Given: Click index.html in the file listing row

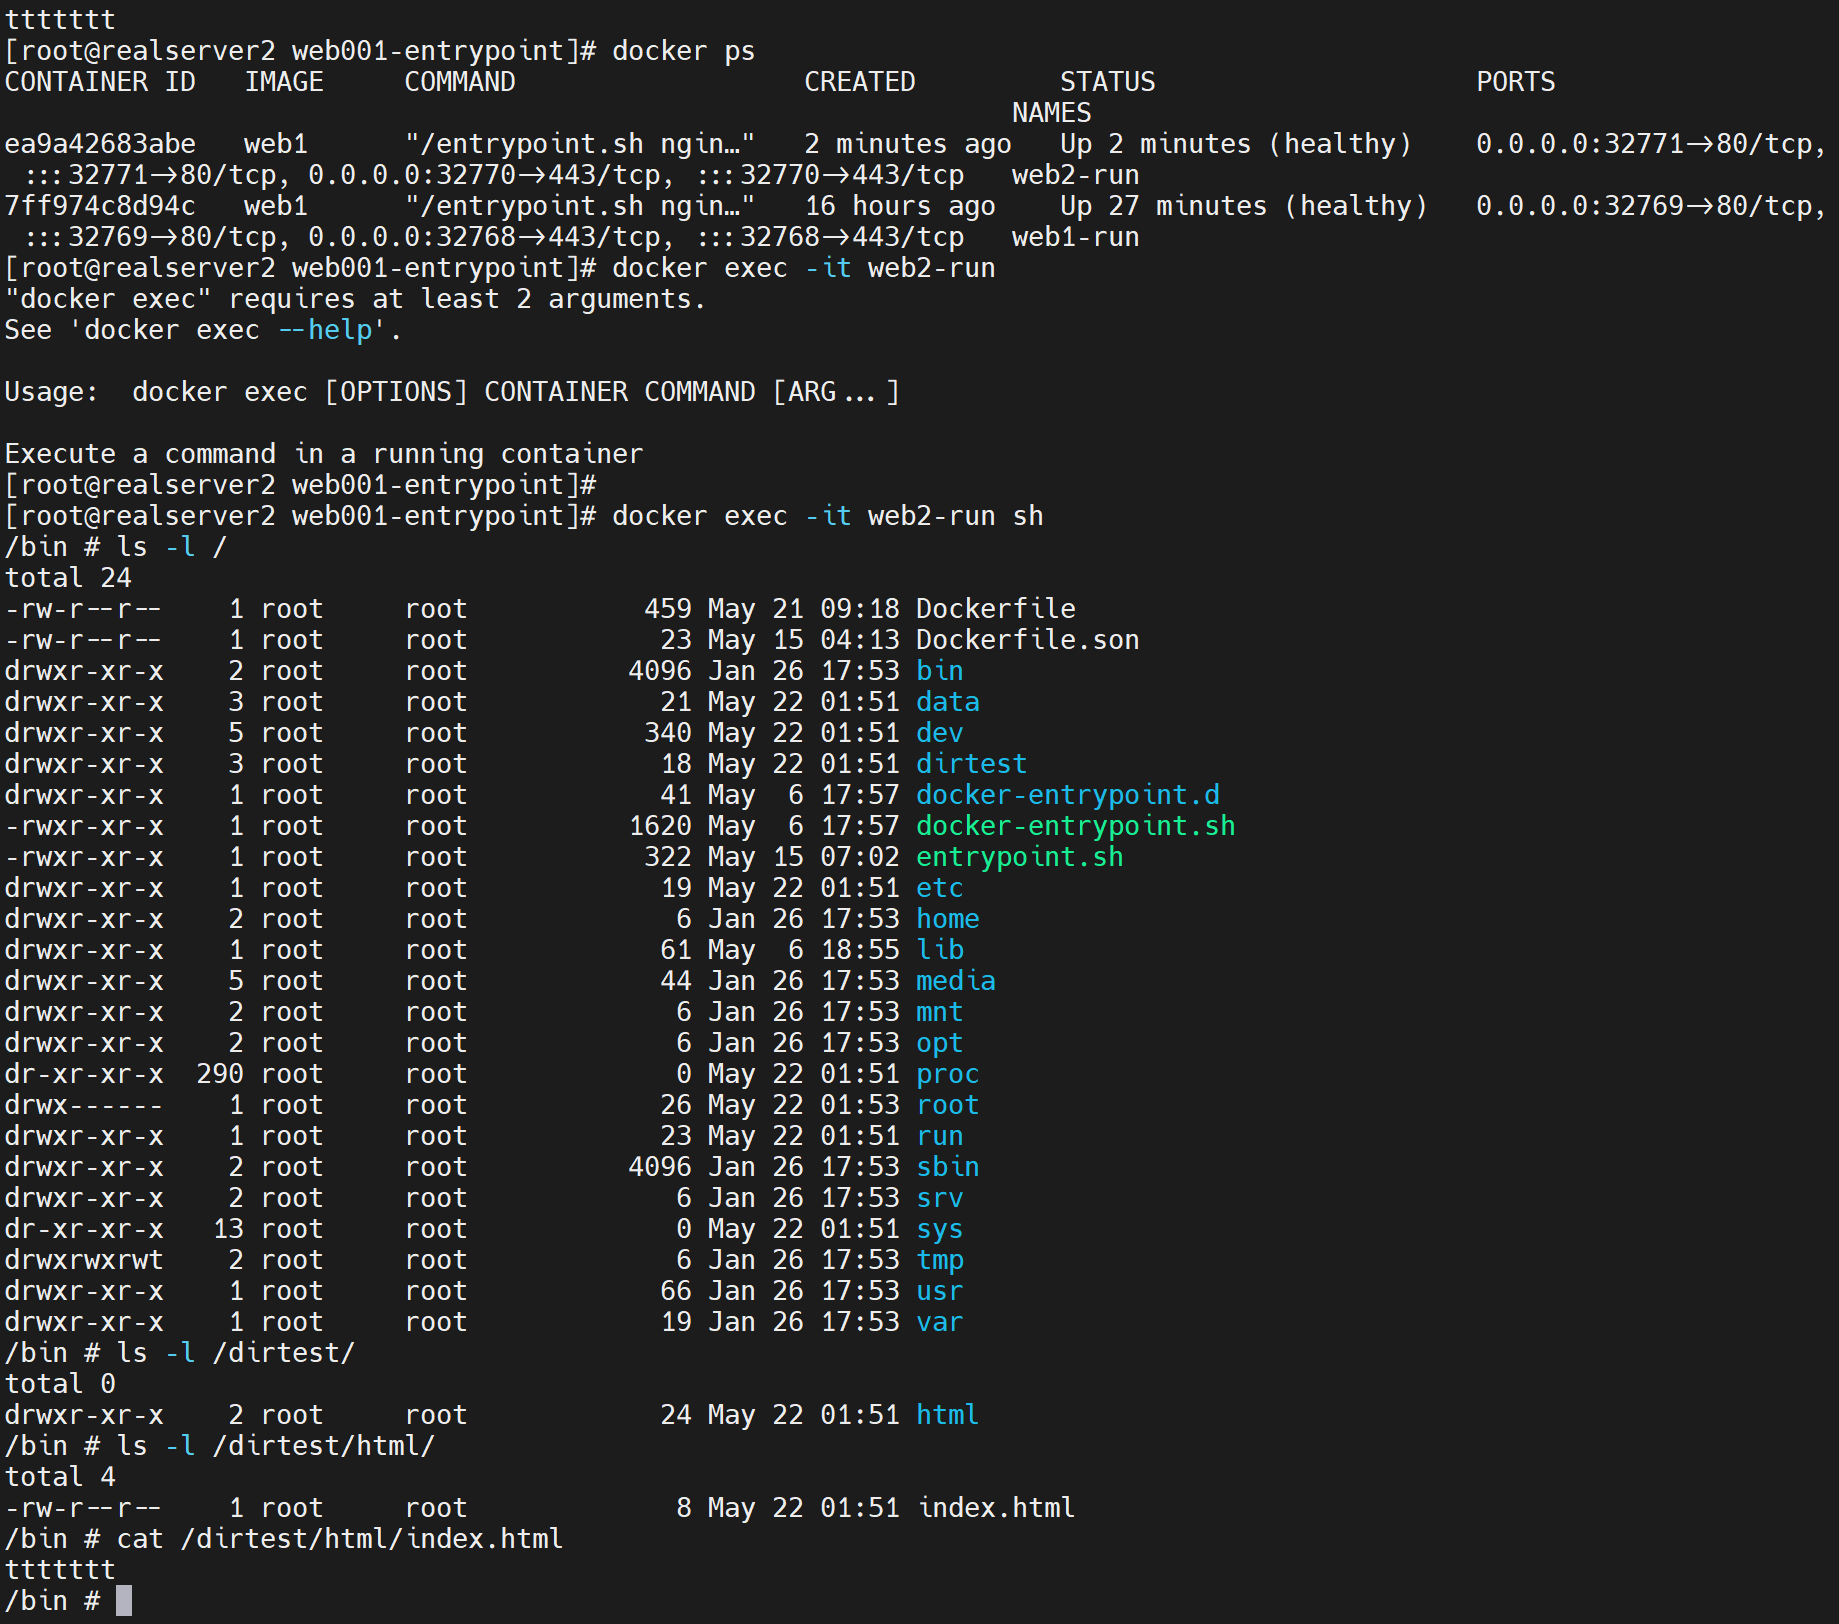Looking at the screenshot, I should (996, 1508).
